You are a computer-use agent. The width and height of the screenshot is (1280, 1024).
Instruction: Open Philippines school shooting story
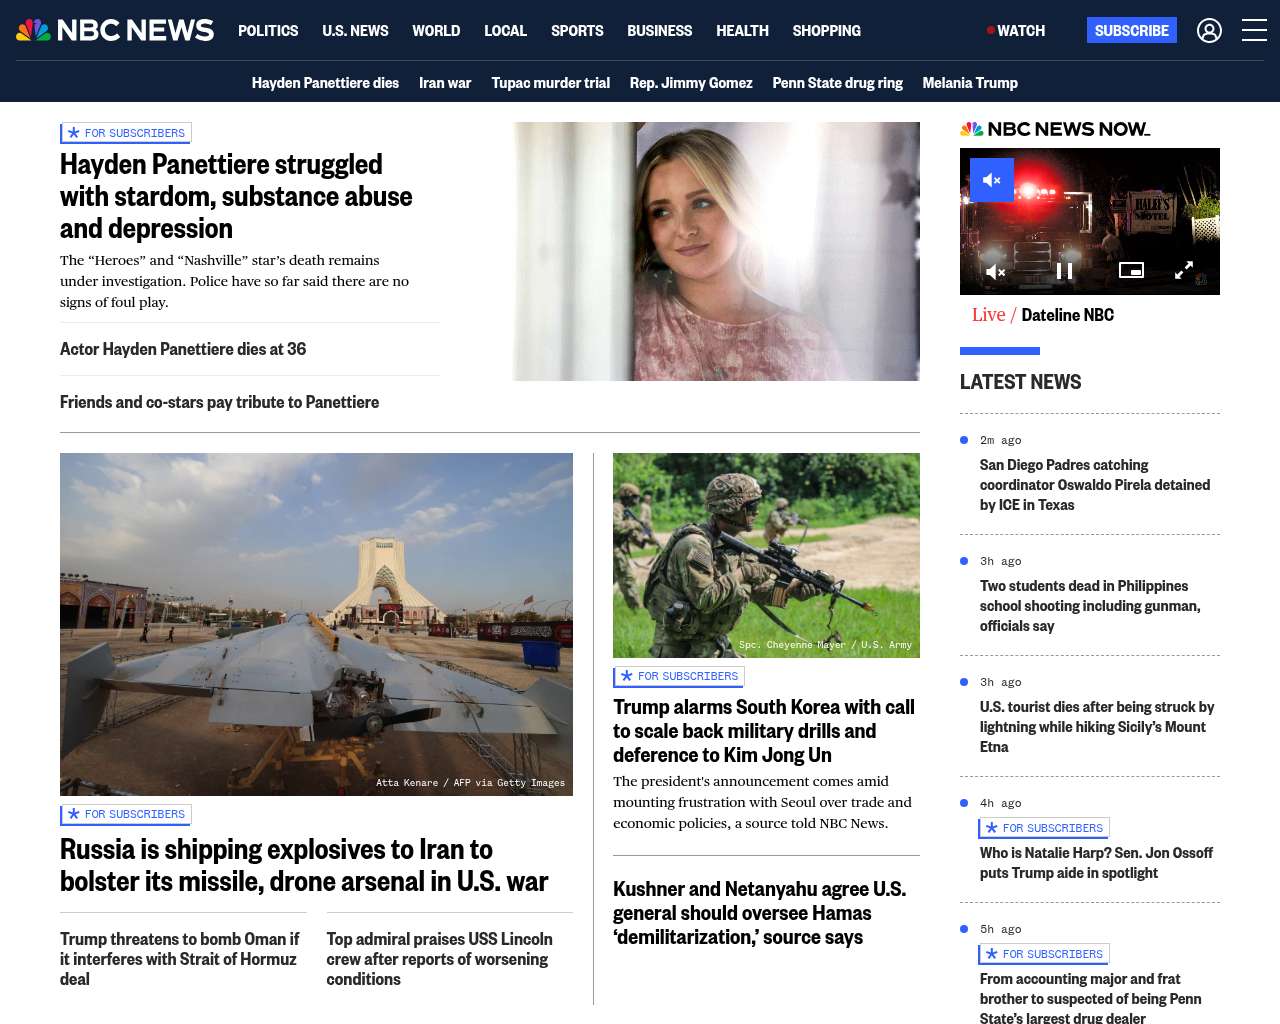(1090, 606)
